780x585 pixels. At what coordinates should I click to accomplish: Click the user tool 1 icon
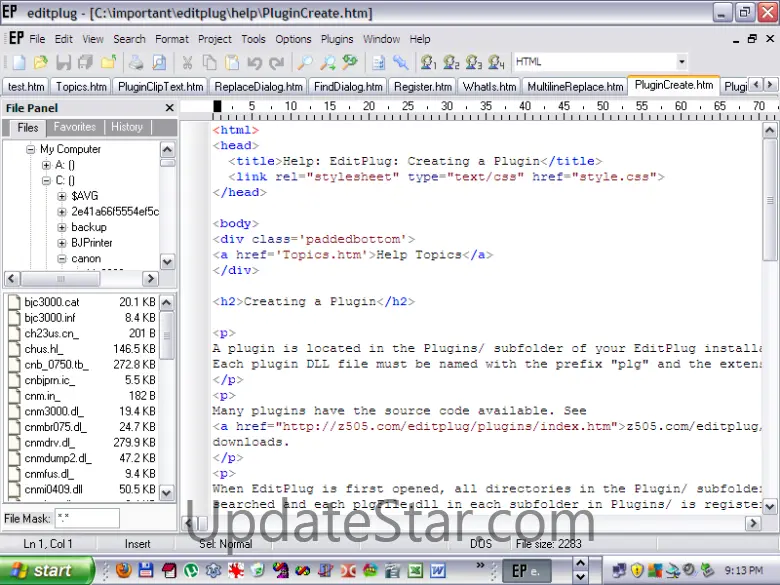click(428, 62)
